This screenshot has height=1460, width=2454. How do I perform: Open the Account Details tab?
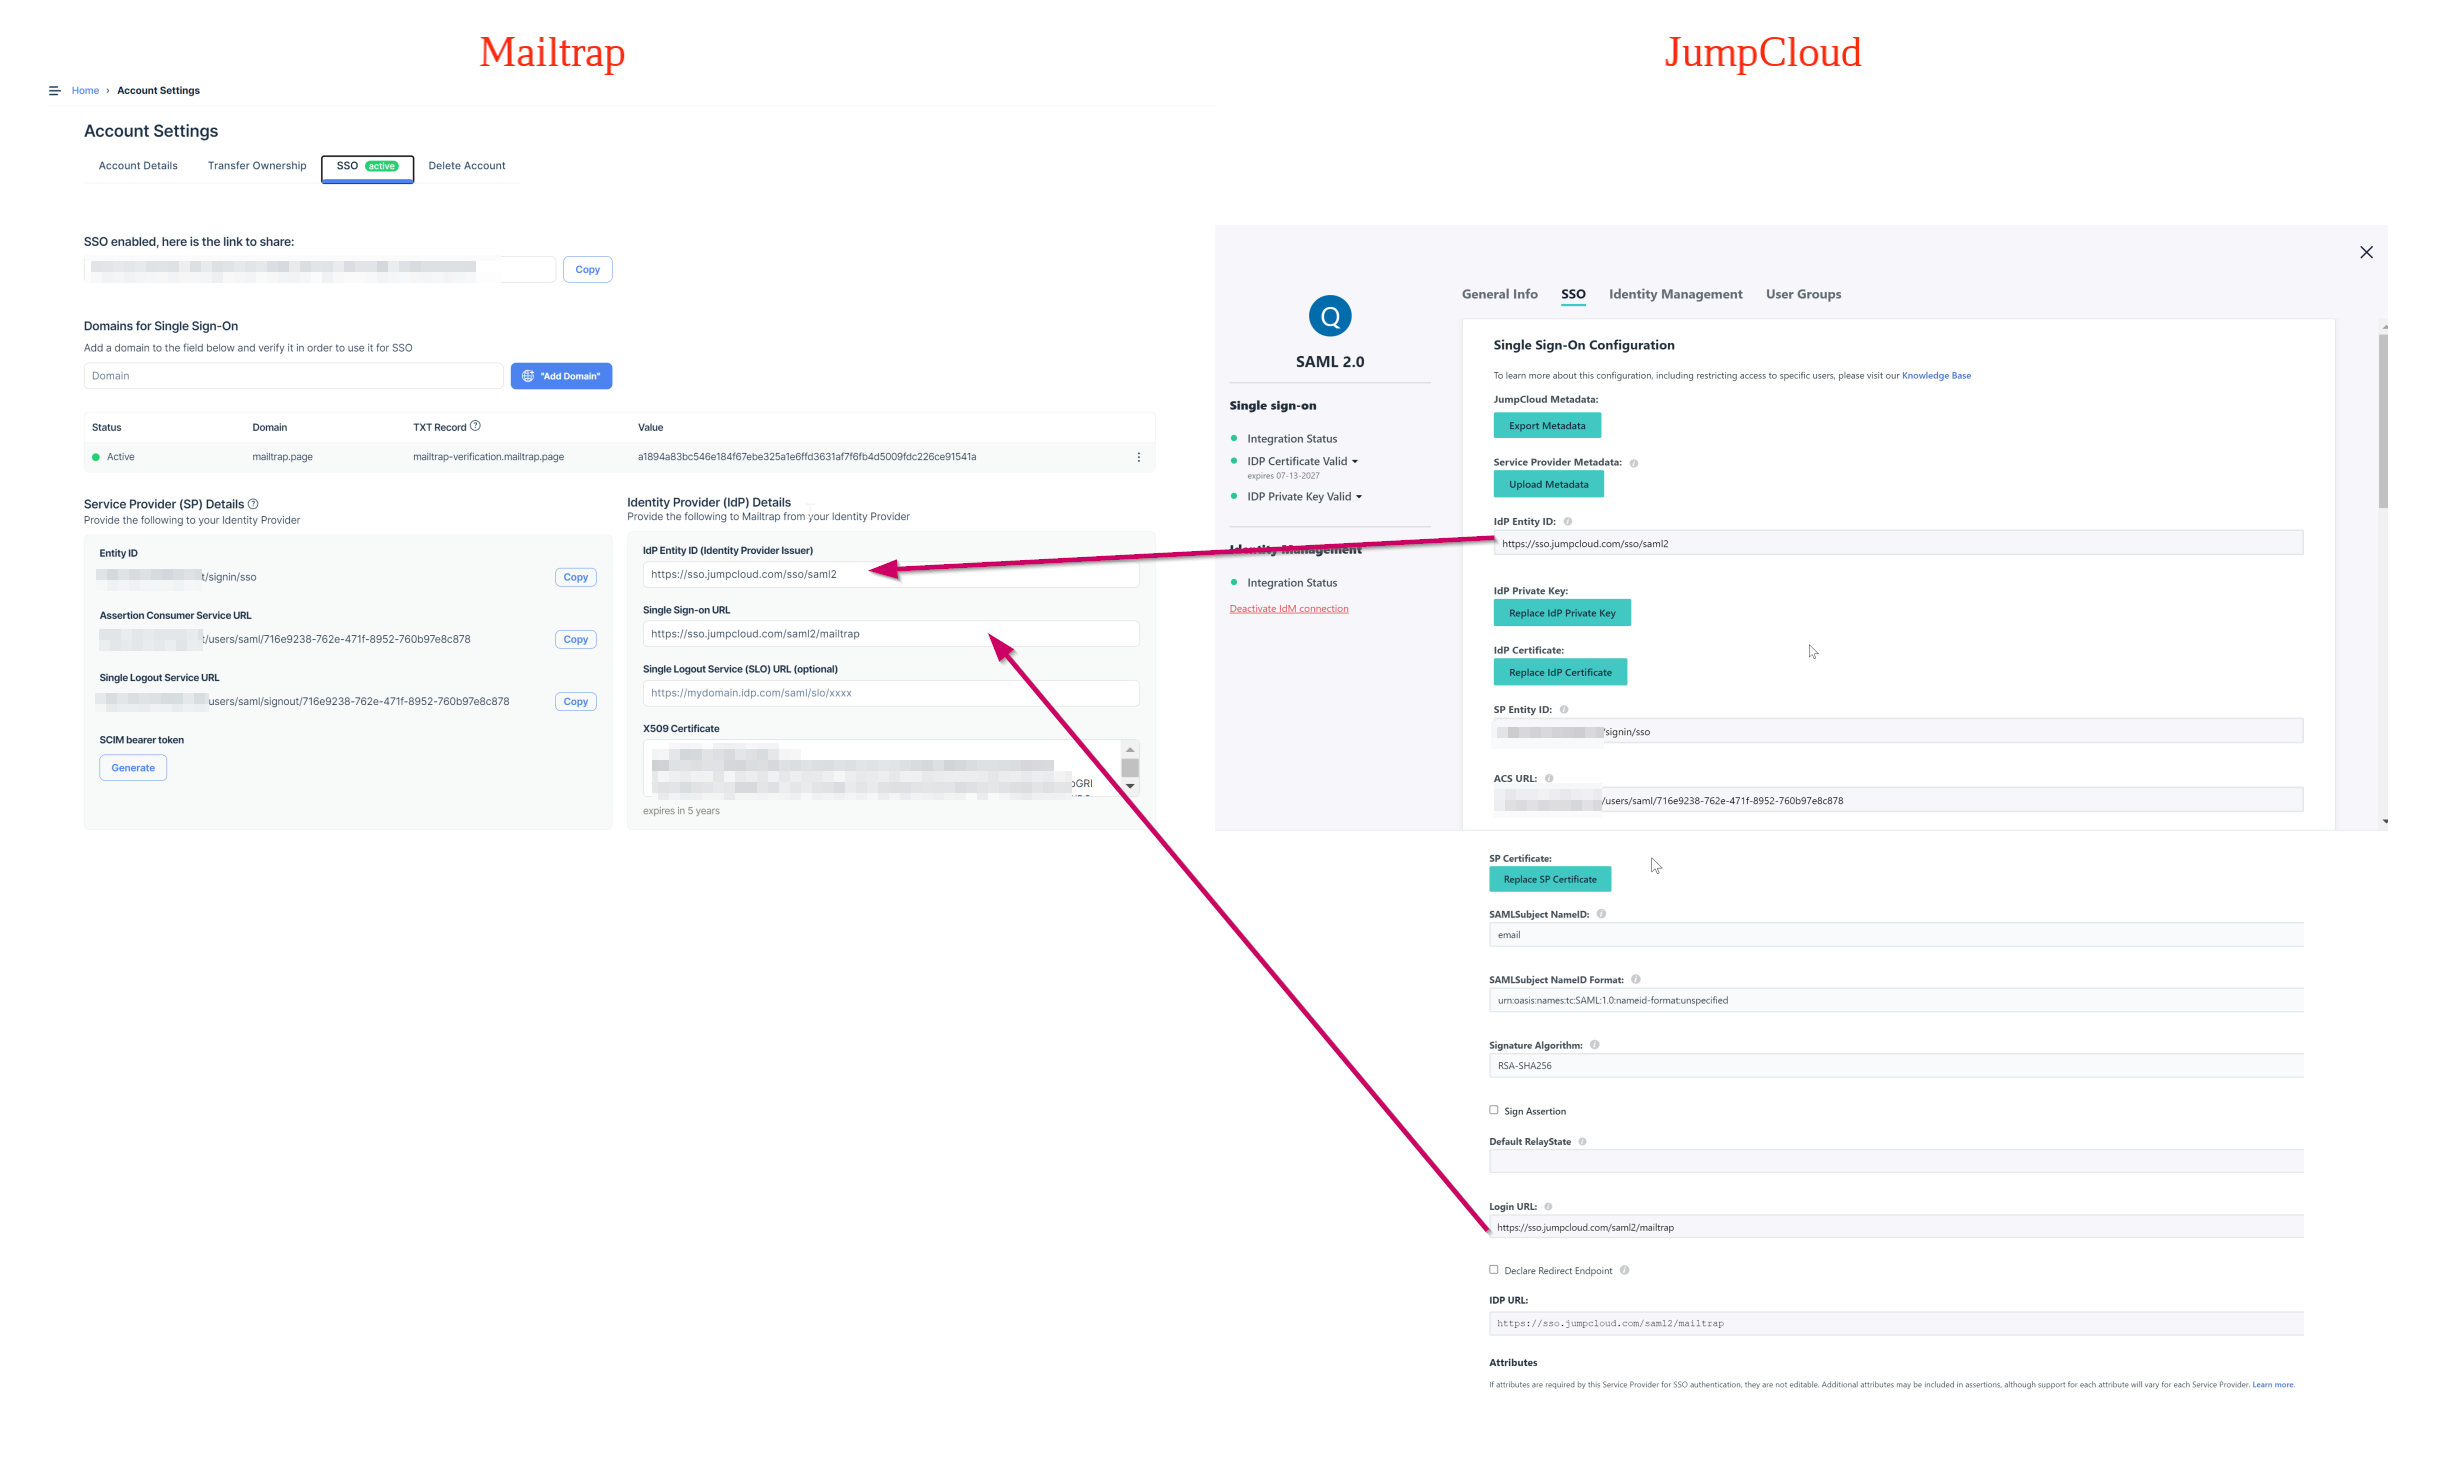tap(138, 166)
